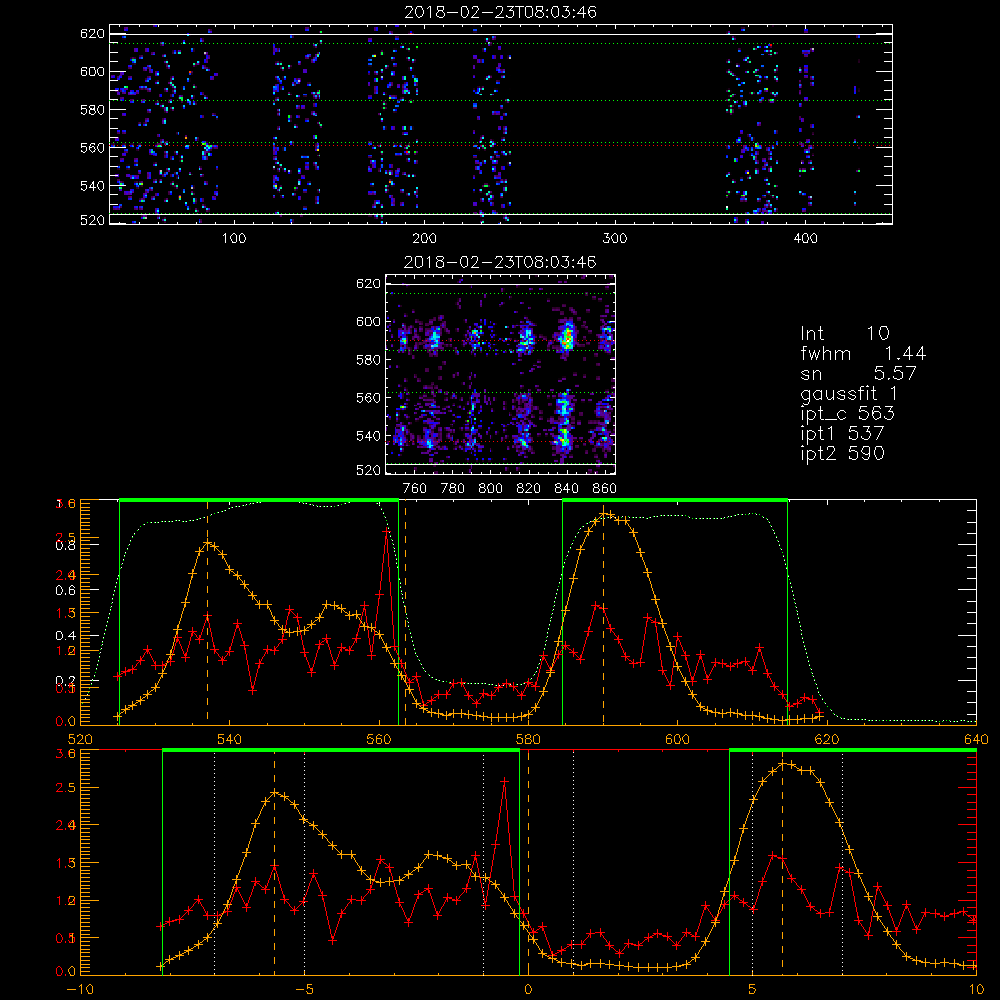The image size is (1000, 1000).
Task: Select the 'ipt2 590' readout line
Action: (x=842, y=453)
